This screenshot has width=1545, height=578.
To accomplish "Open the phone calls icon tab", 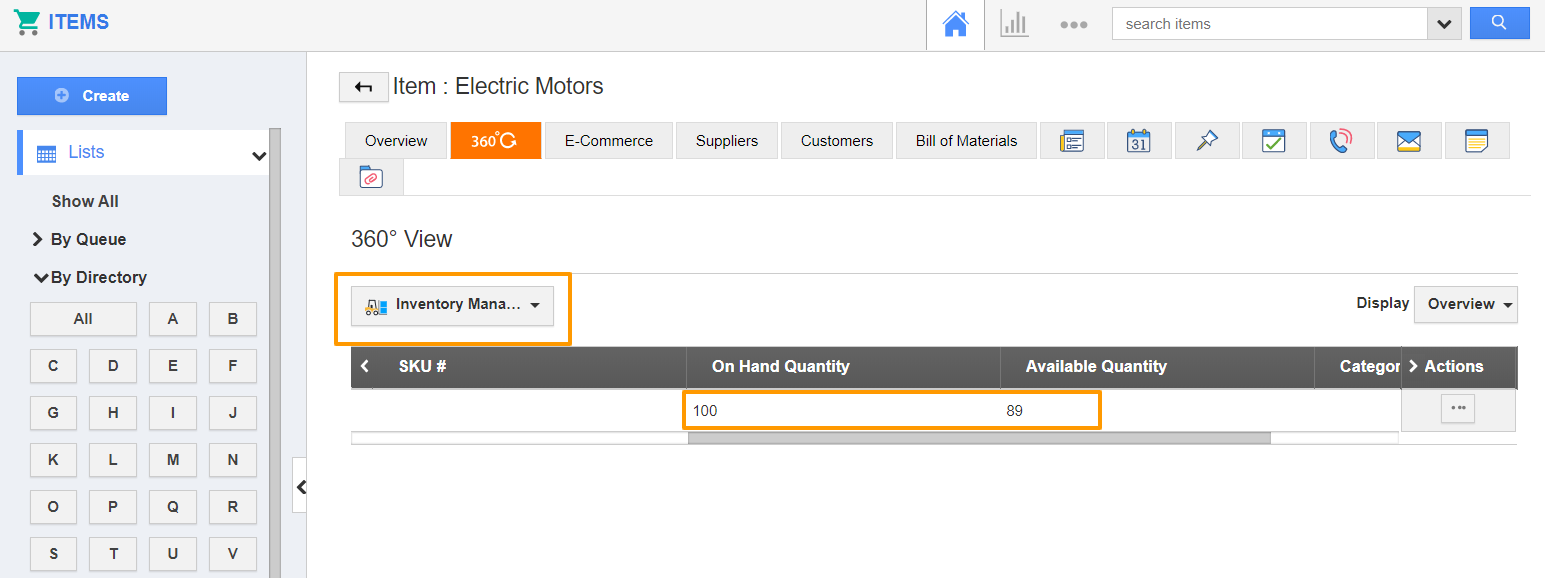I will tap(1342, 140).
